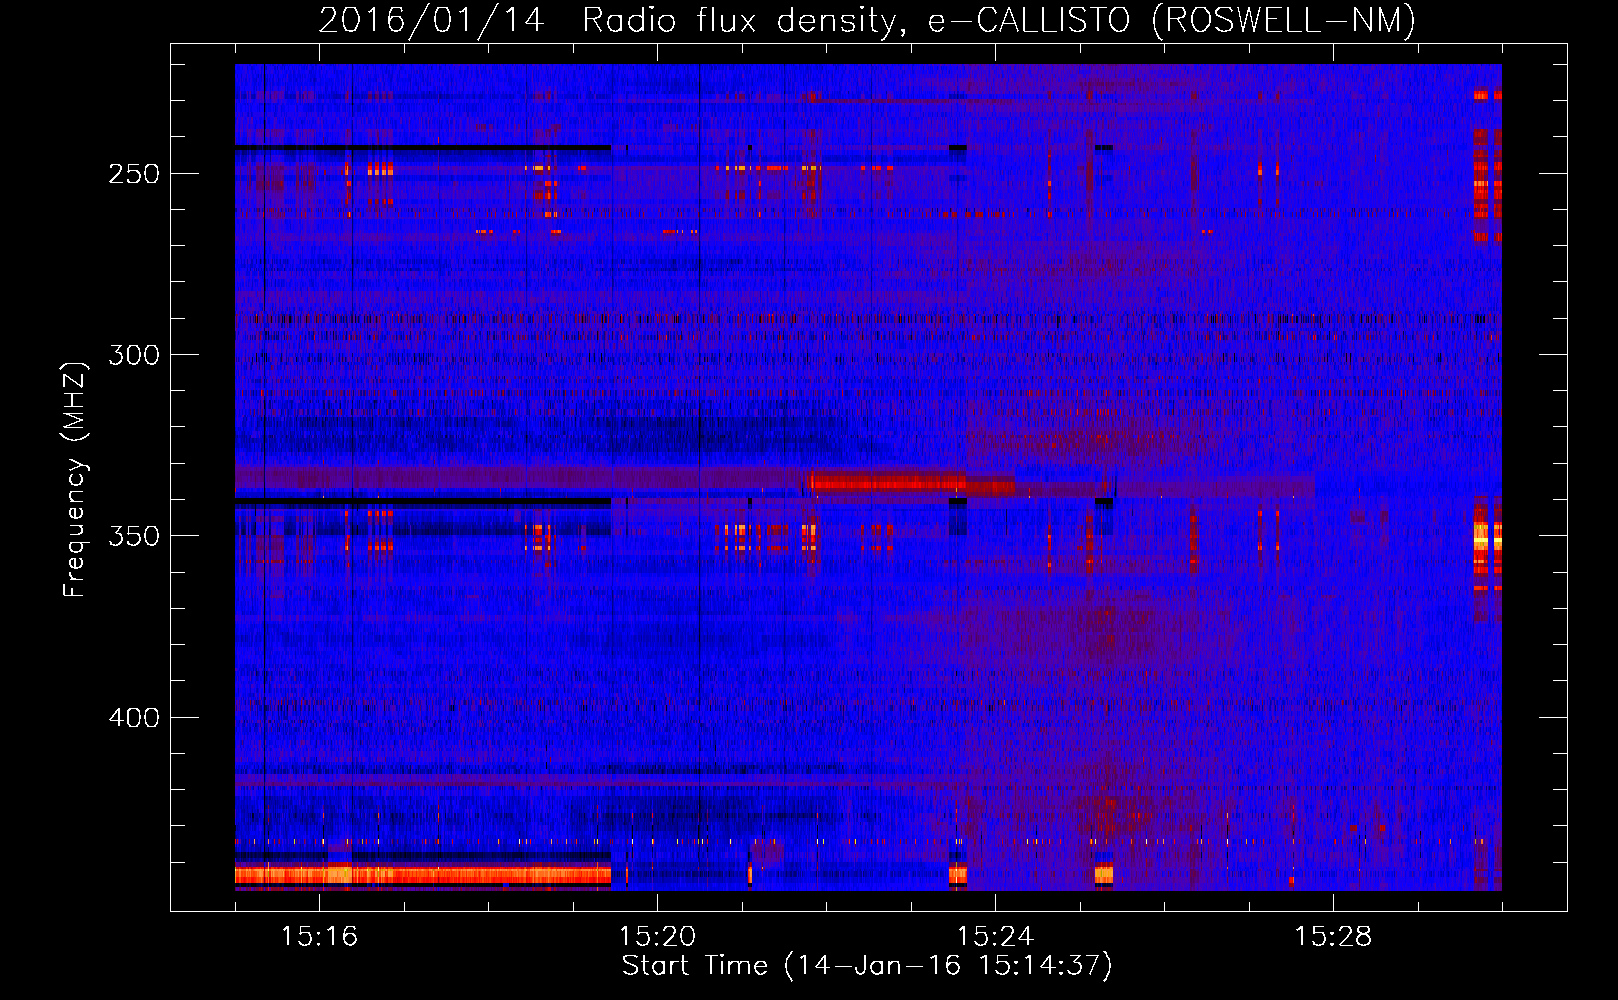Click the plot title "2016/01/14 Radio flux density, e-CALLISTO (ROSWELL-NM)"

pos(867,21)
